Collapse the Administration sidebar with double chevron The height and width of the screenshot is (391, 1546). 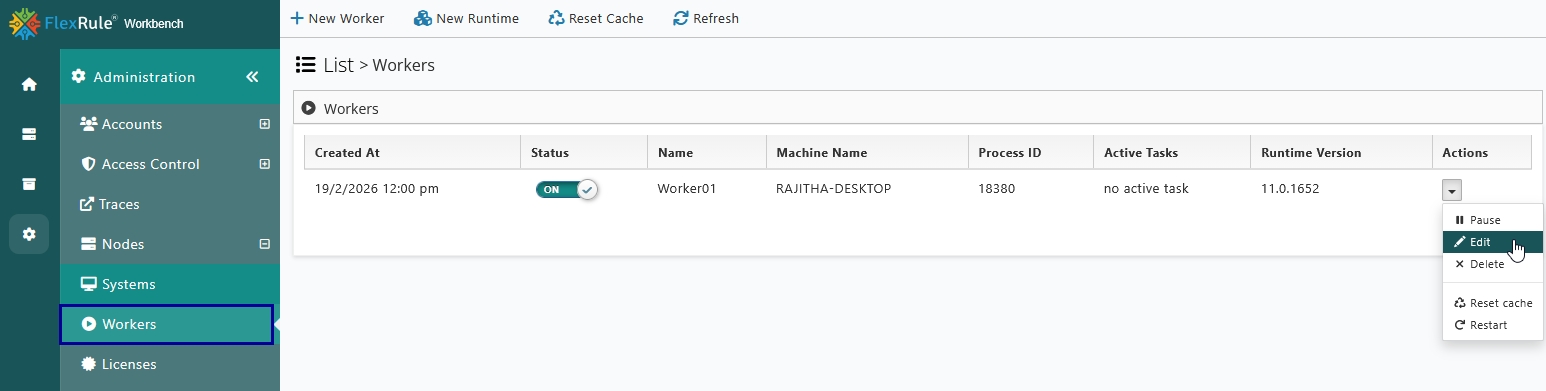pyautogui.click(x=252, y=77)
